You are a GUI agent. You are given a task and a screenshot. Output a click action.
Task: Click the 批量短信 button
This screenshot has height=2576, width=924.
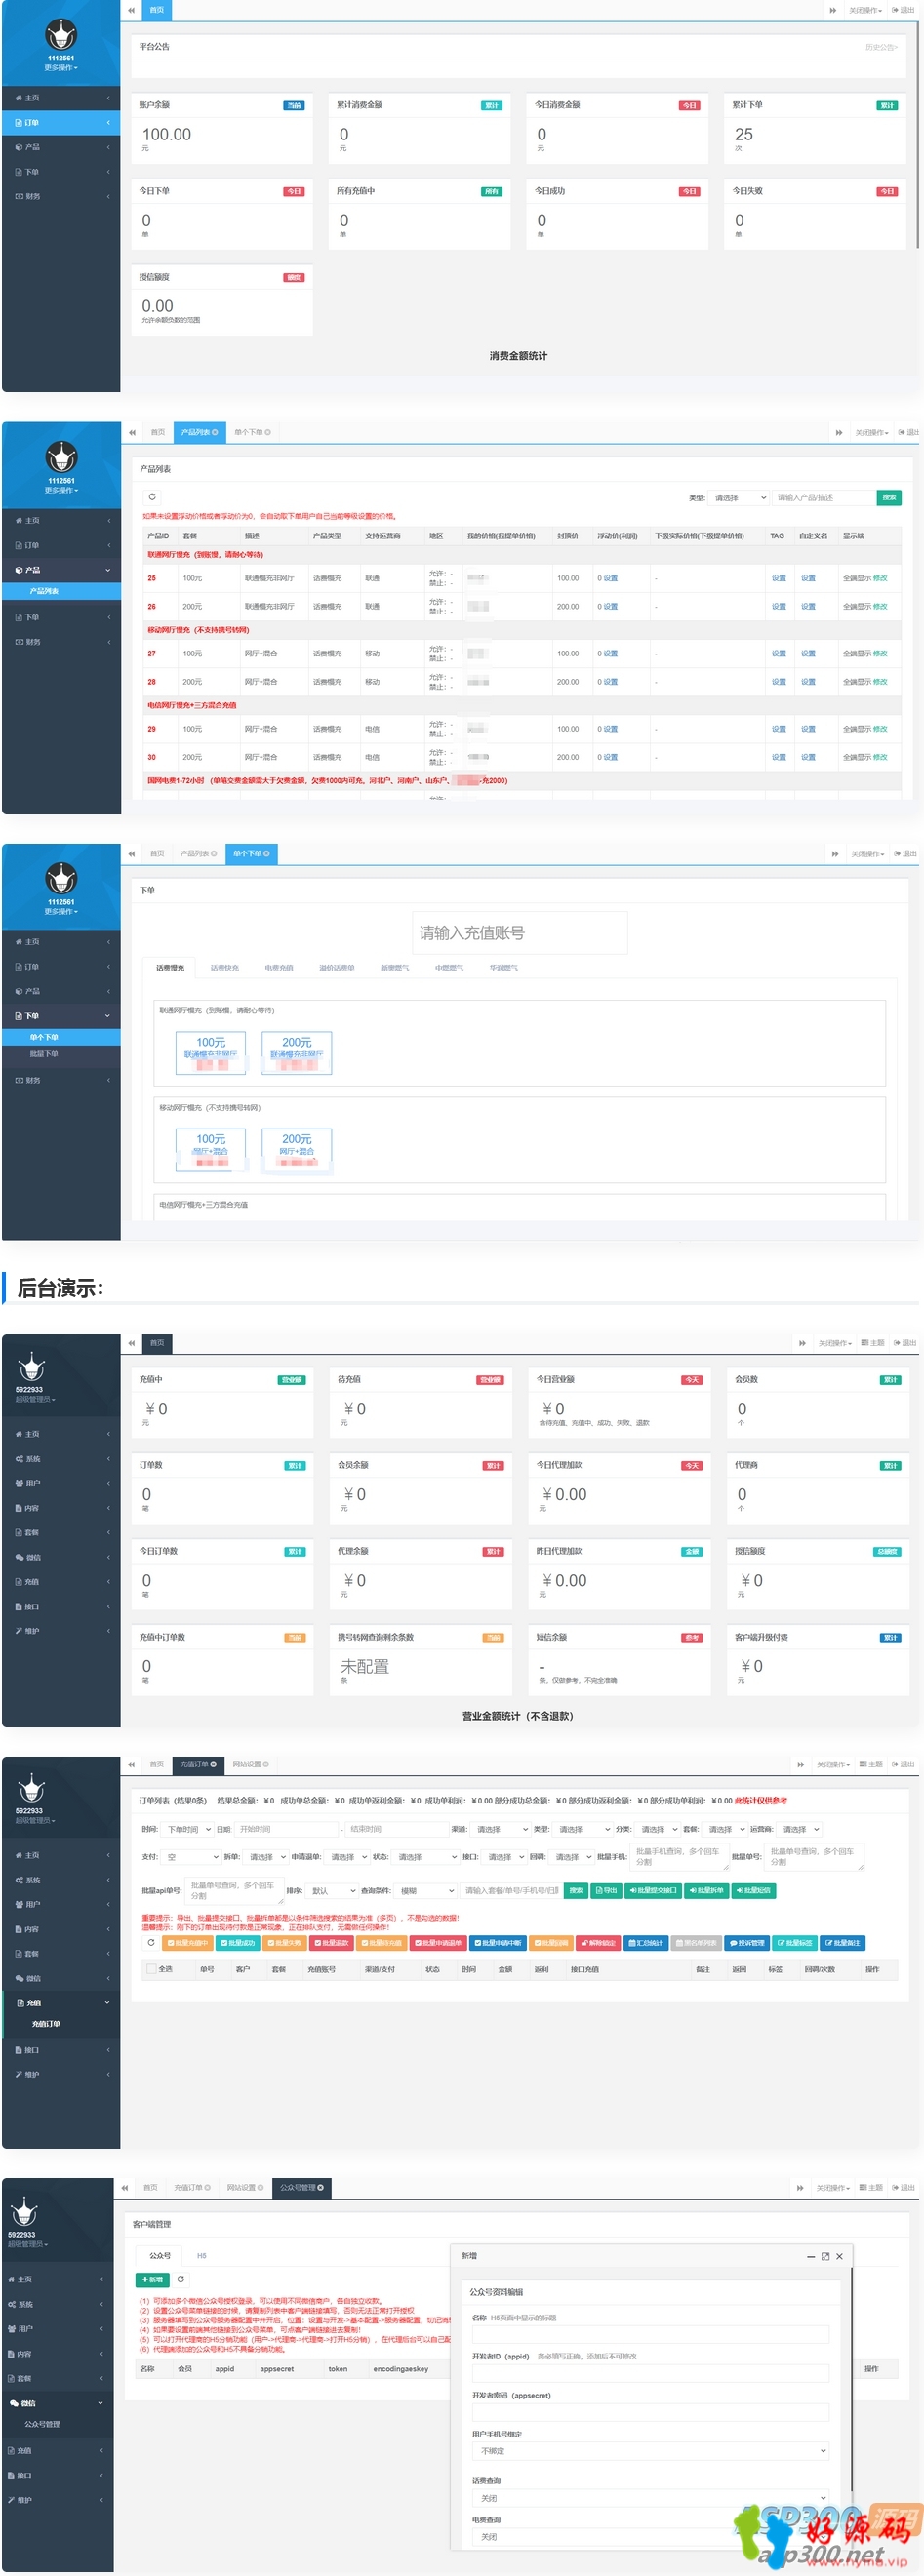coord(753,1890)
